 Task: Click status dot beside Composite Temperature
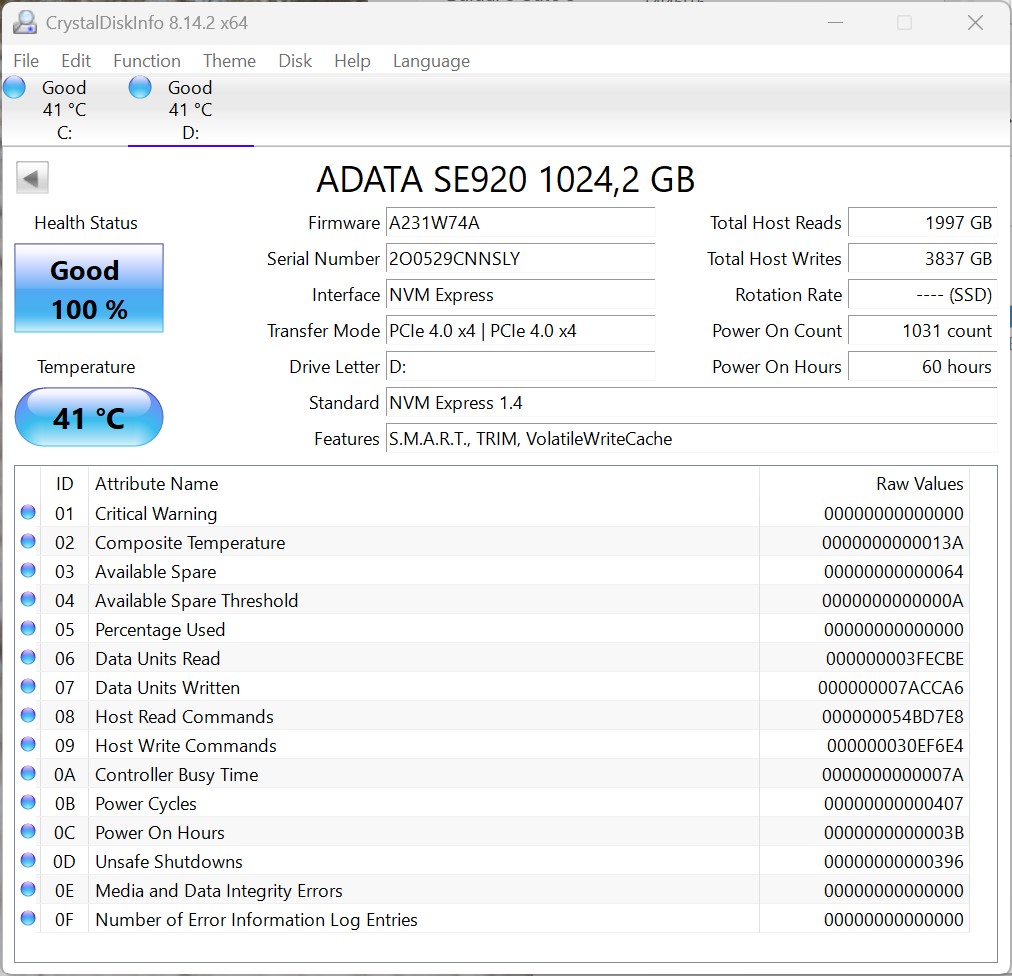[27, 543]
